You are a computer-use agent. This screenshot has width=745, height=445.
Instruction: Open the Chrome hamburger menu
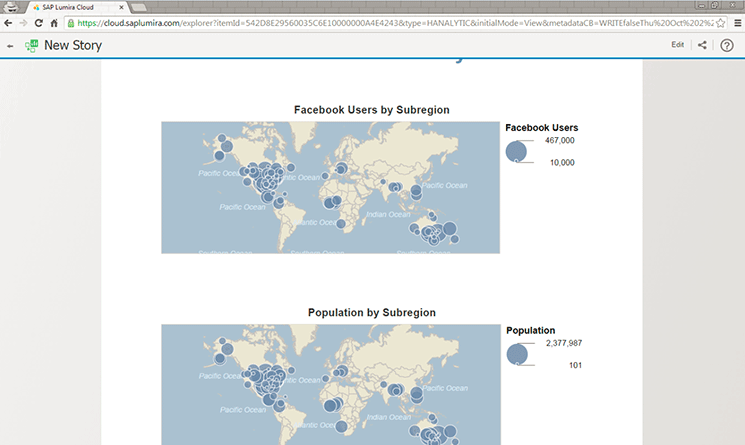click(x=737, y=23)
